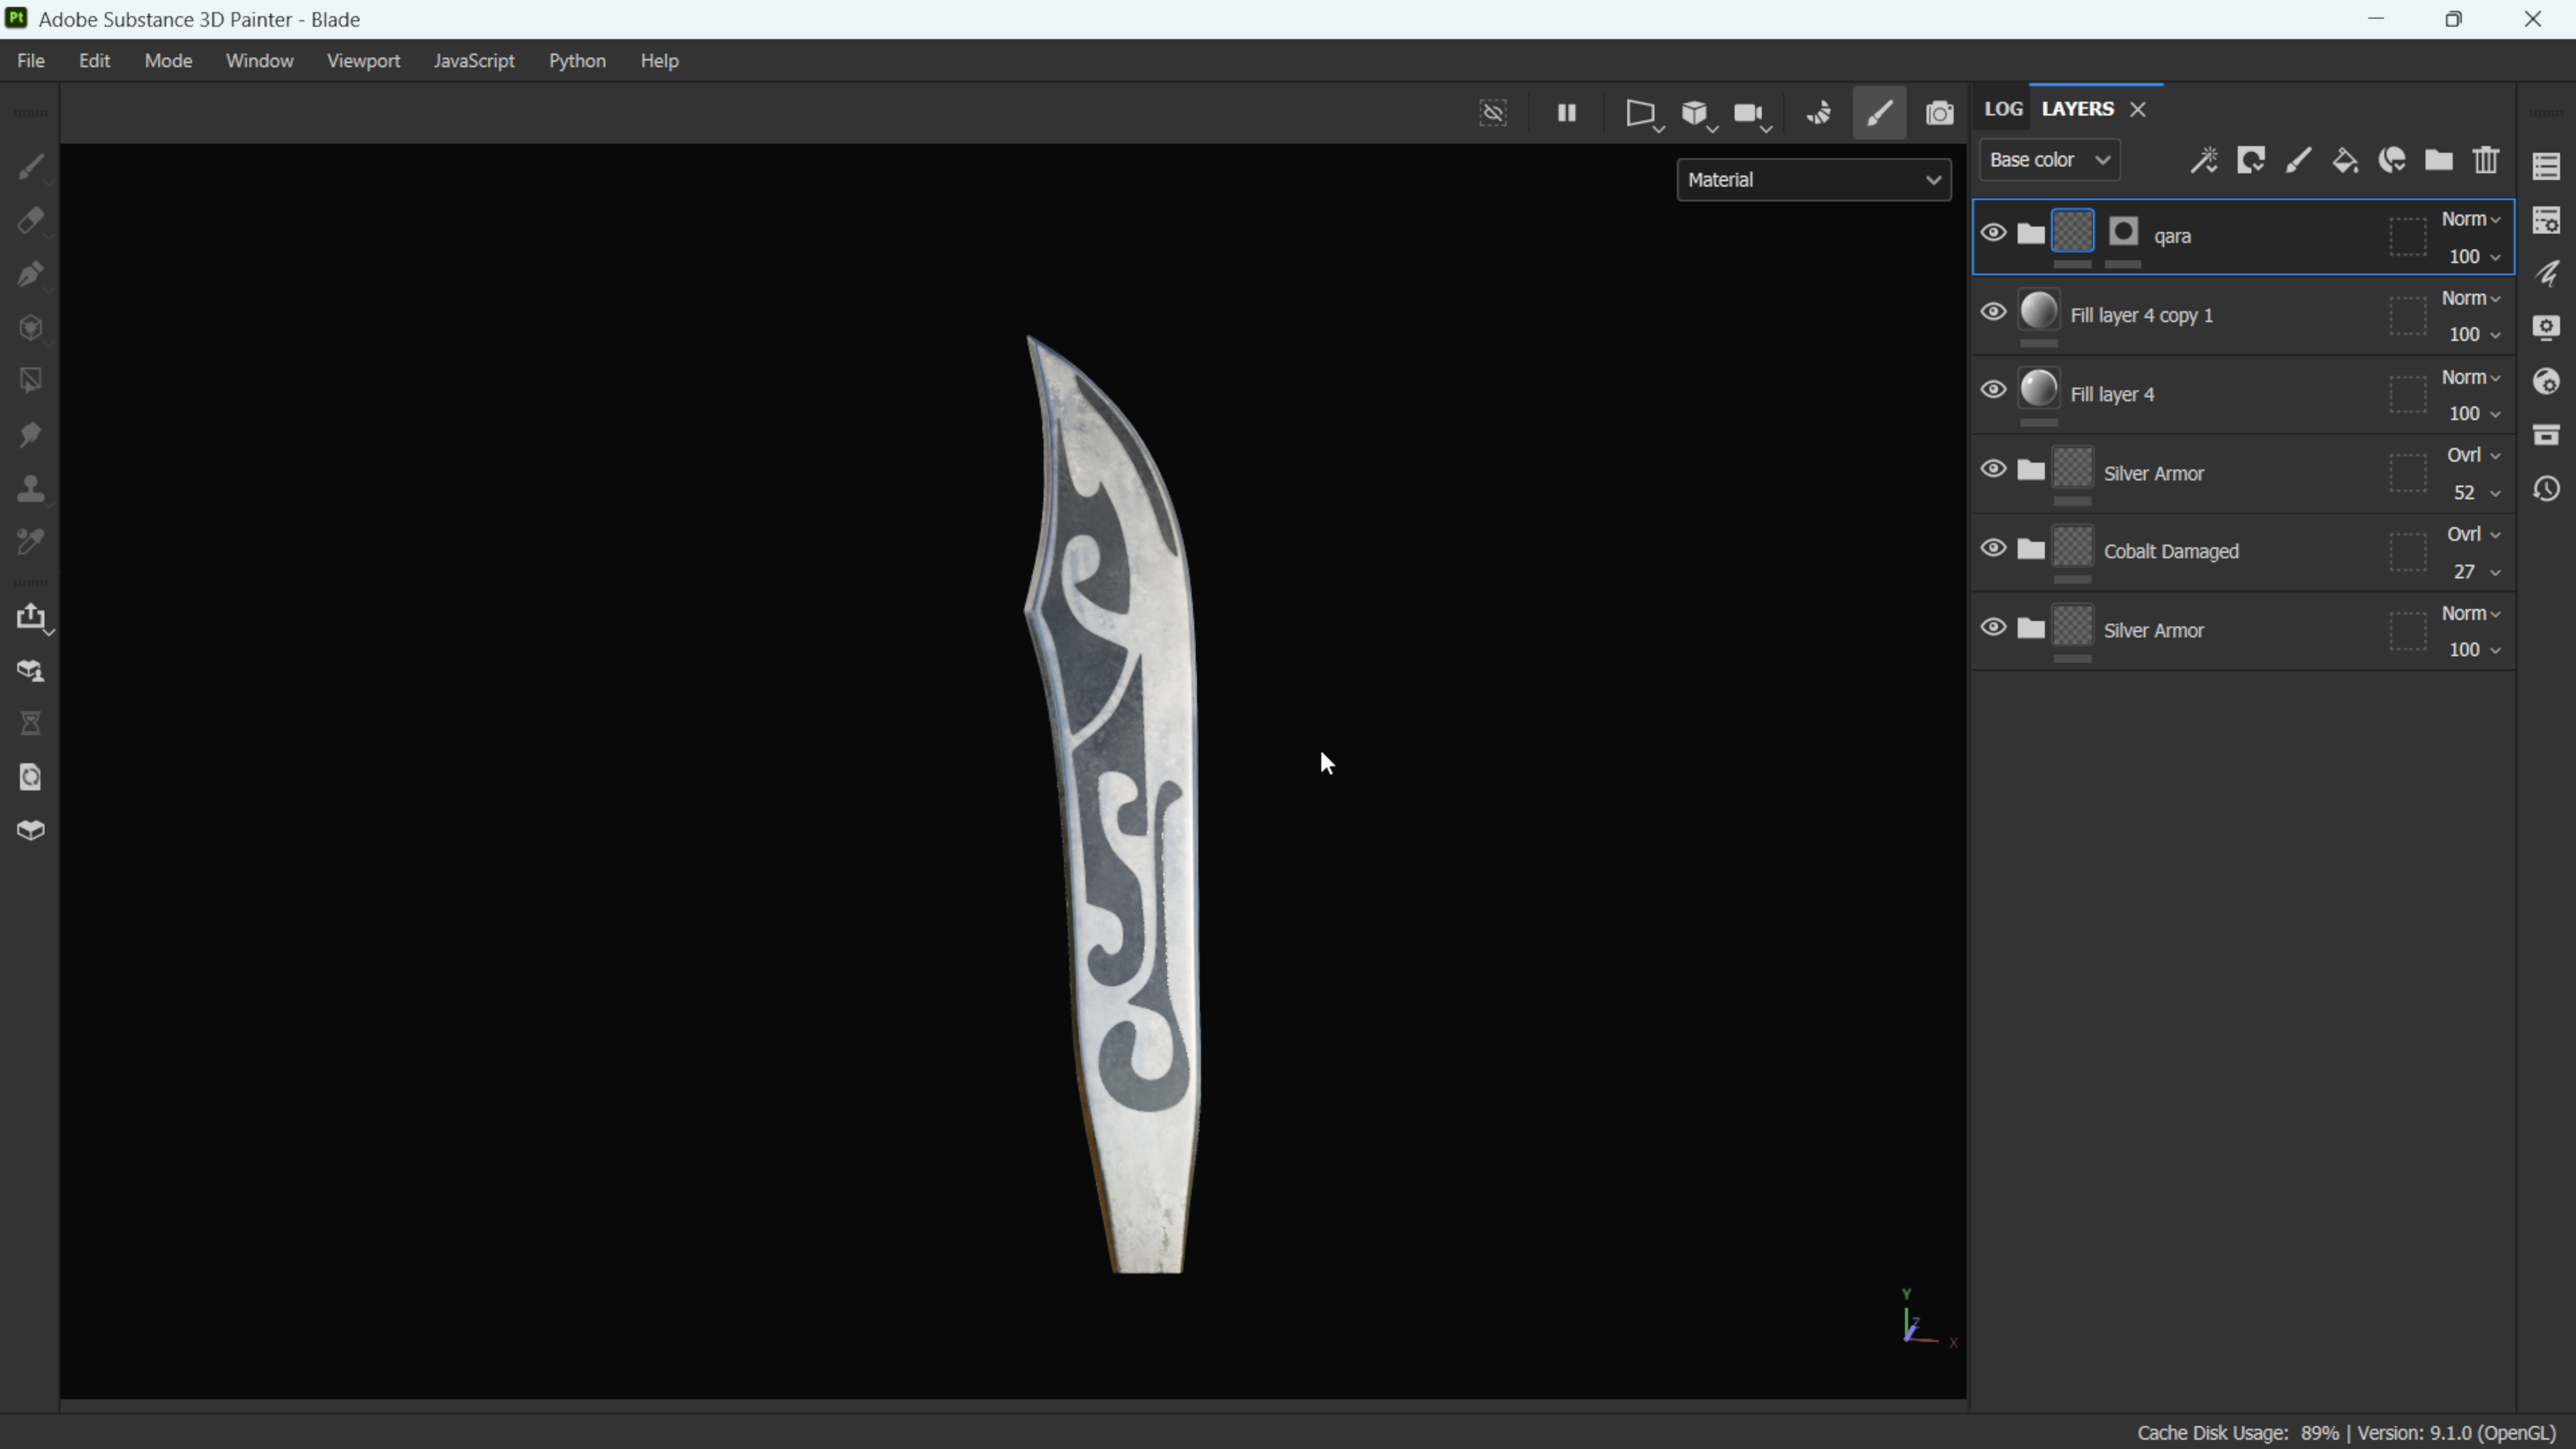Open Shader Settings panel icon
2576x1449 pixels.
pyautogui.click(x=2546, y=381)
